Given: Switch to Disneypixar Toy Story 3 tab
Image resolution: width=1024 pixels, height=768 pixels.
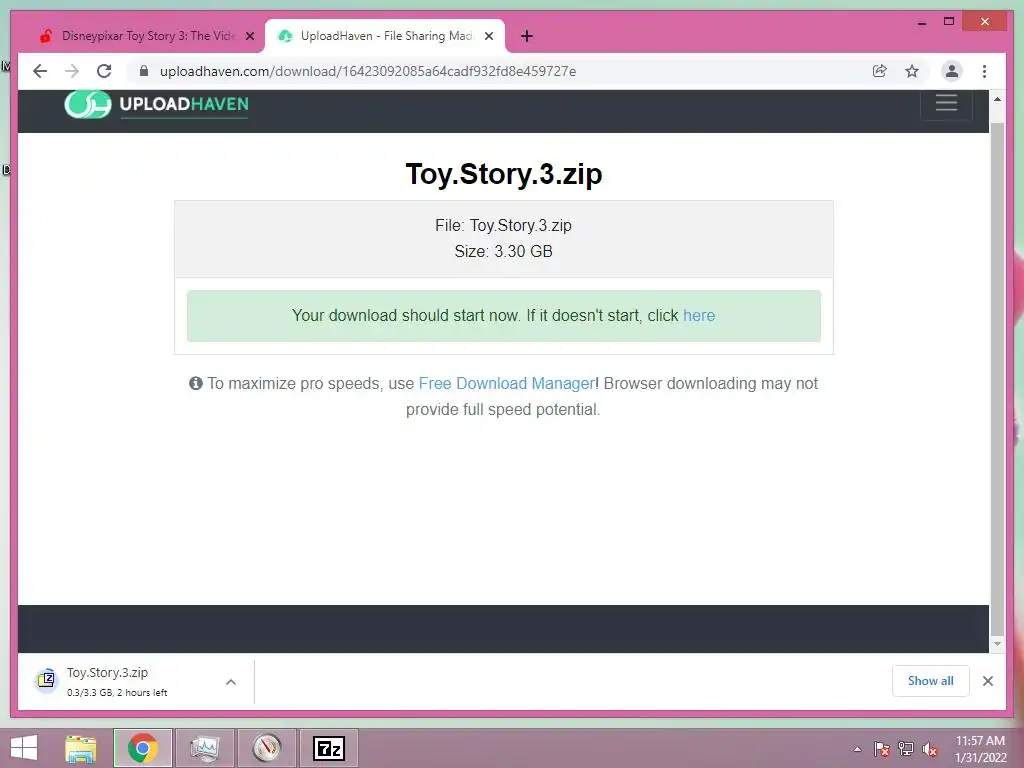Looking at the screenshot, I should click(x=147, y=36).
